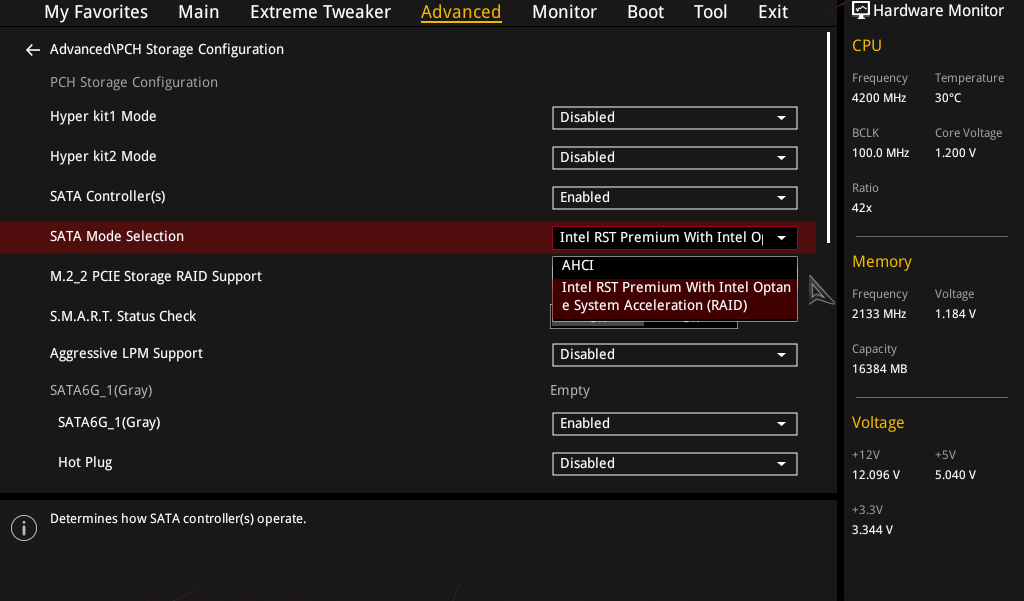Open the Extreme Tweaker tab
Viewport: 1024px width, 601px height.
(x=320, y=12)
